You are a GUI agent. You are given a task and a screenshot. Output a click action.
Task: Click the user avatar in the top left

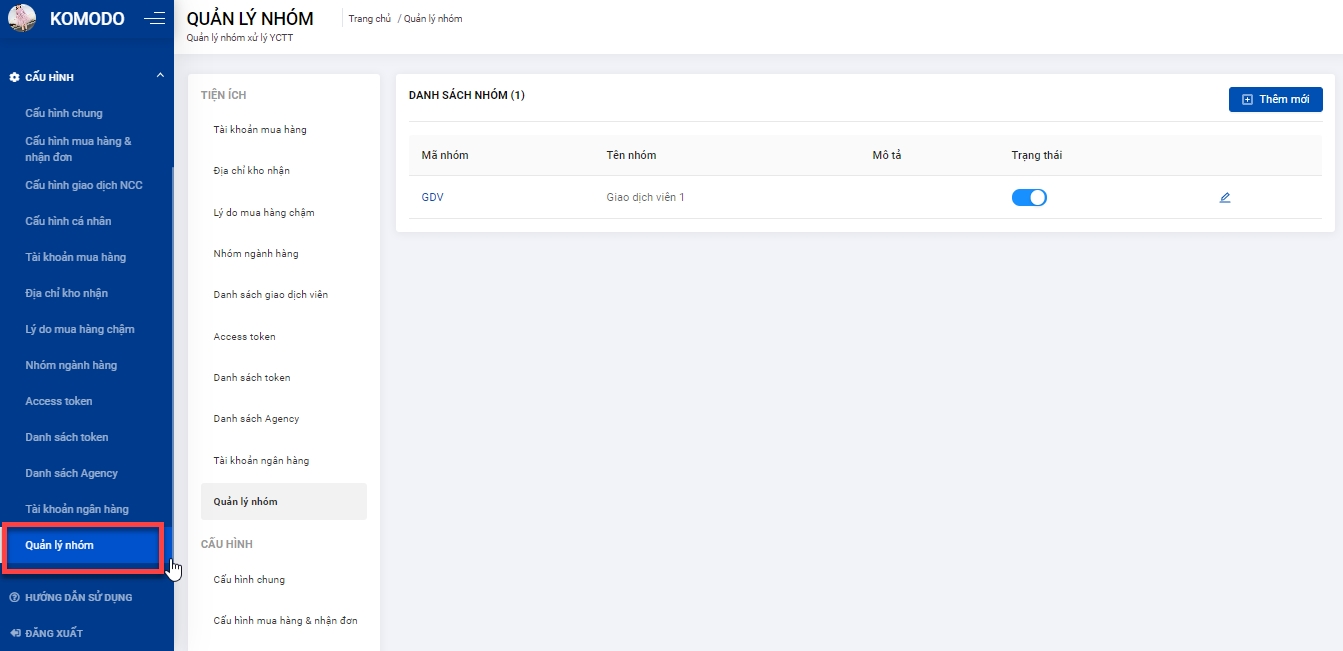(x=22, y=18)
